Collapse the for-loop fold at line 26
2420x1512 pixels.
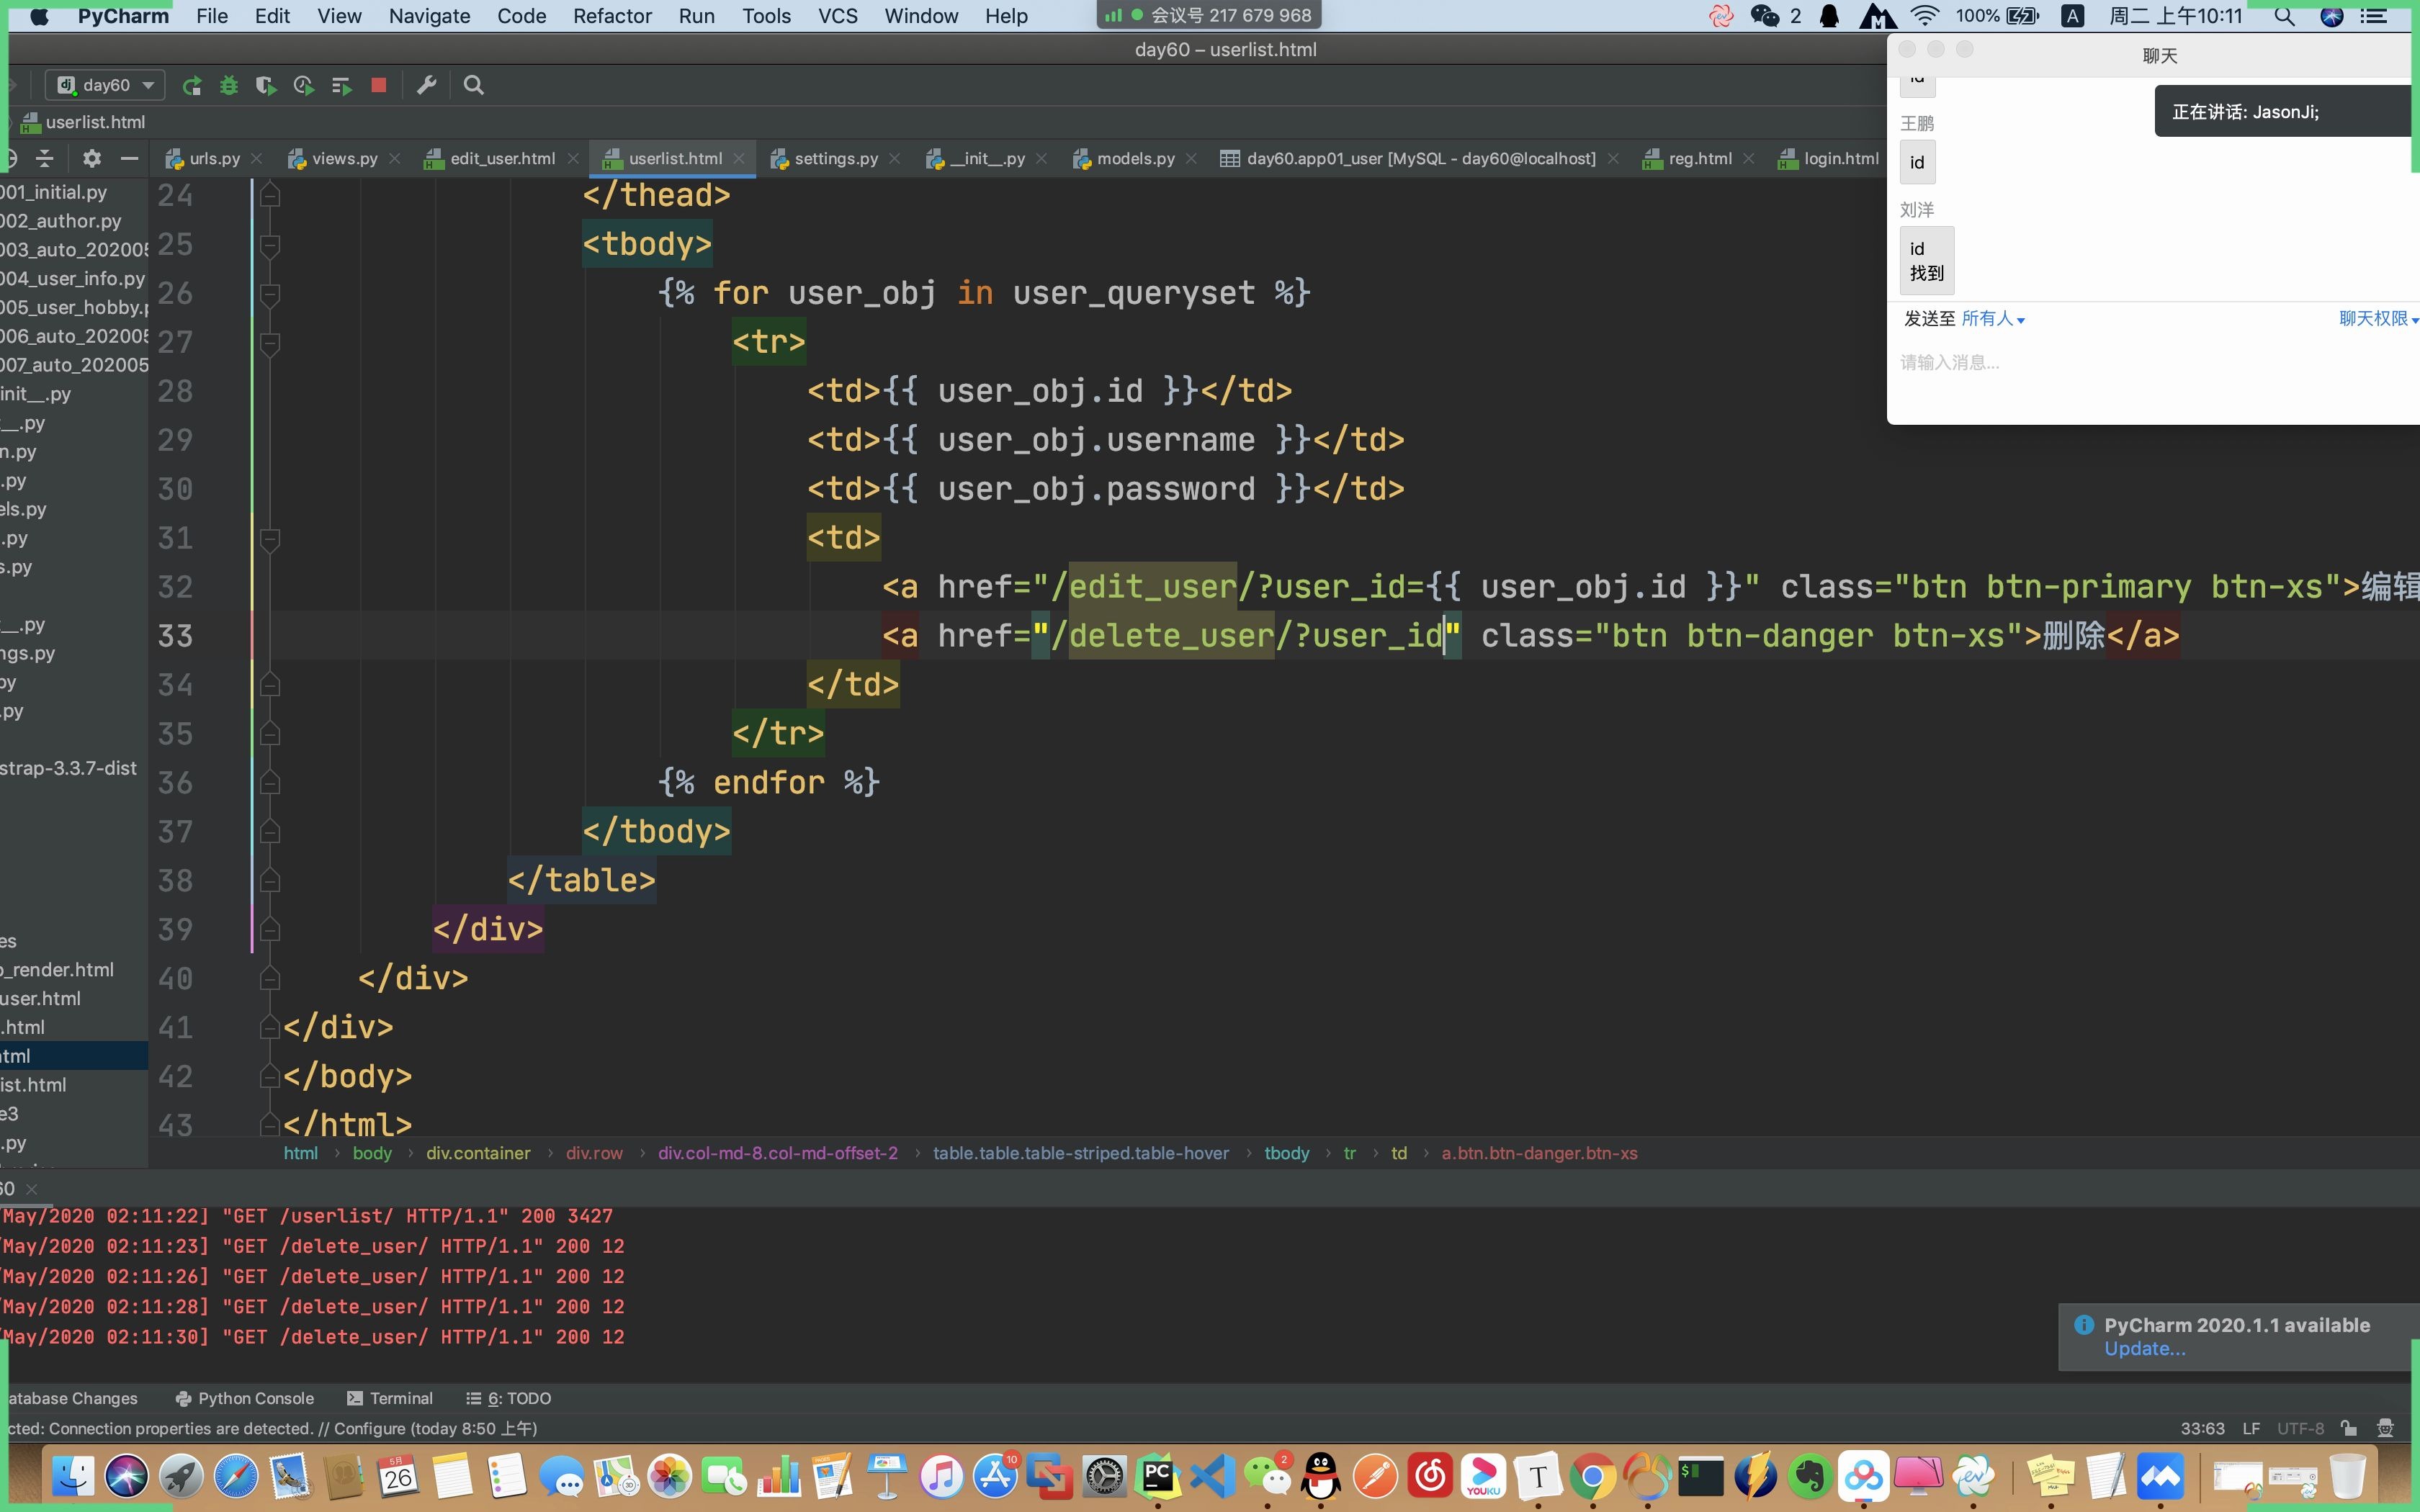[269, 294]
